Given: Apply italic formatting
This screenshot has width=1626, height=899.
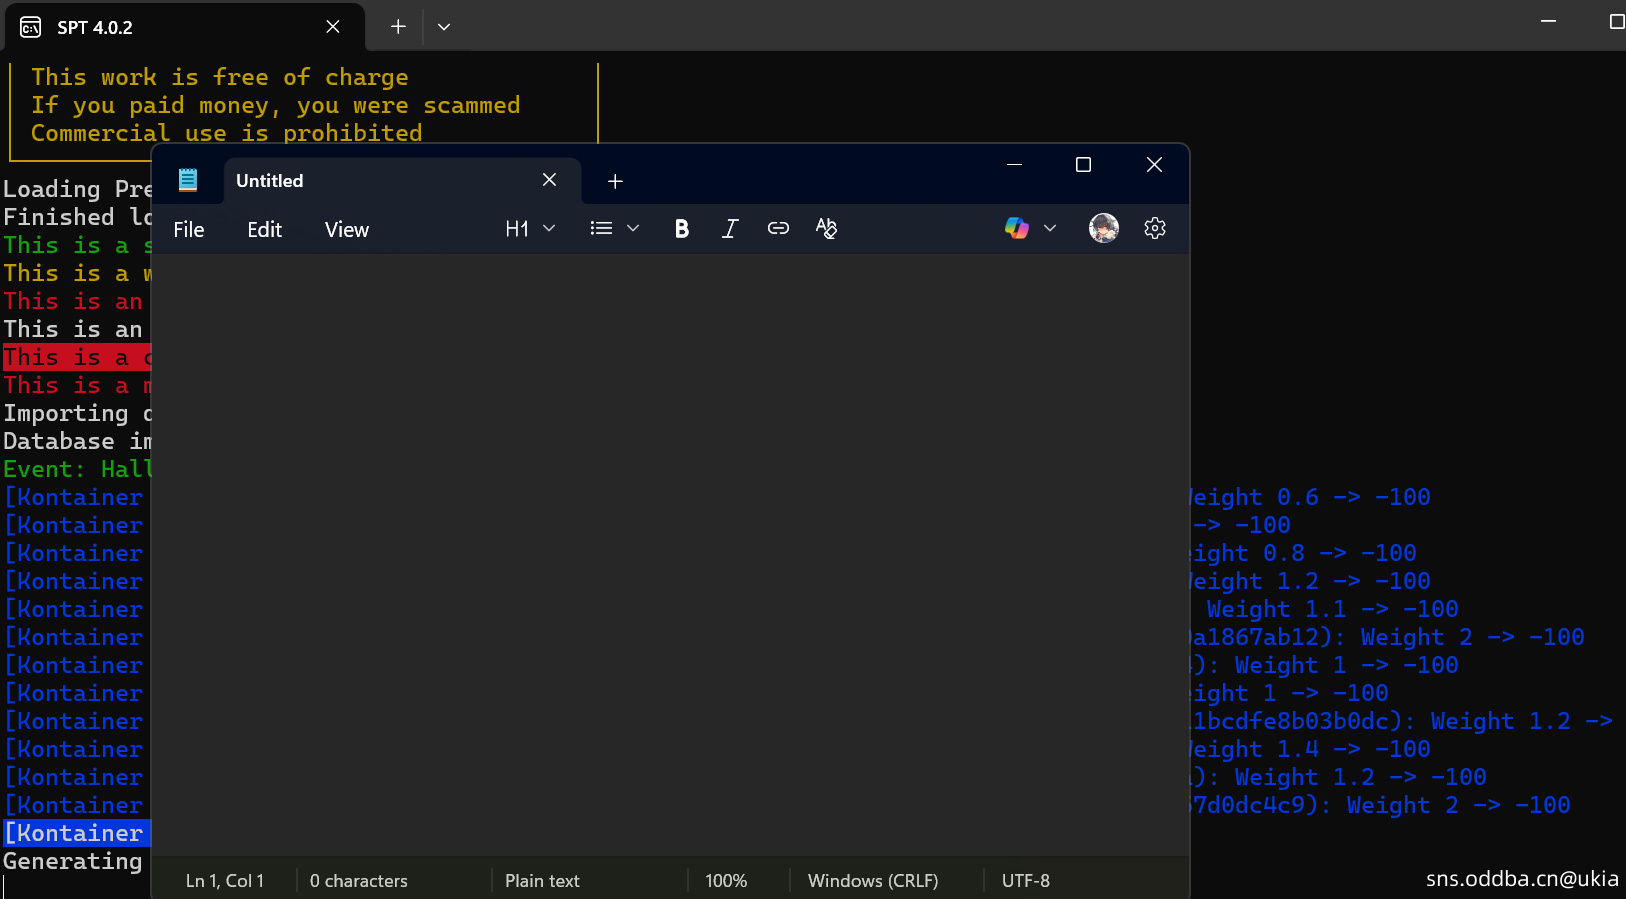Looking at the screenshot, I should 730,229.
